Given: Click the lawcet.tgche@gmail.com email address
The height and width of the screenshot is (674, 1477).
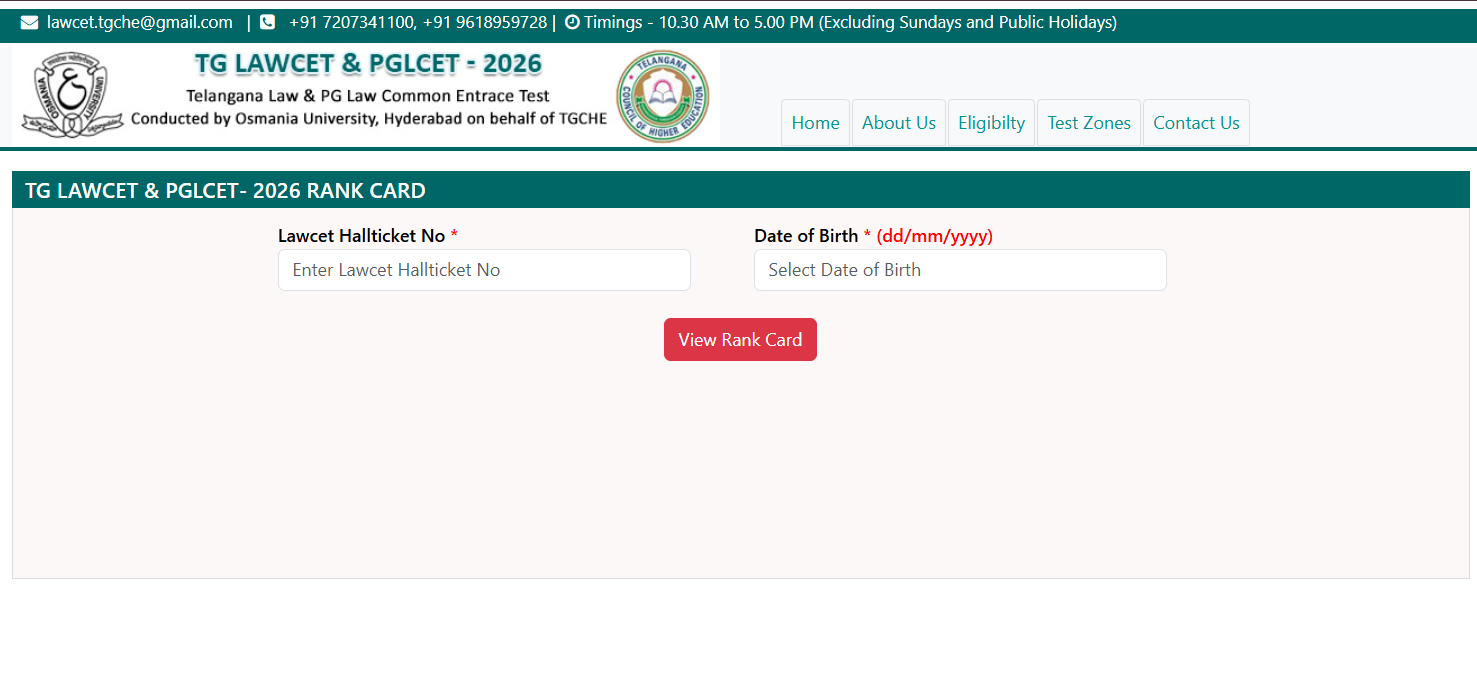Looking at the screenshot, I should pos(140,22).
